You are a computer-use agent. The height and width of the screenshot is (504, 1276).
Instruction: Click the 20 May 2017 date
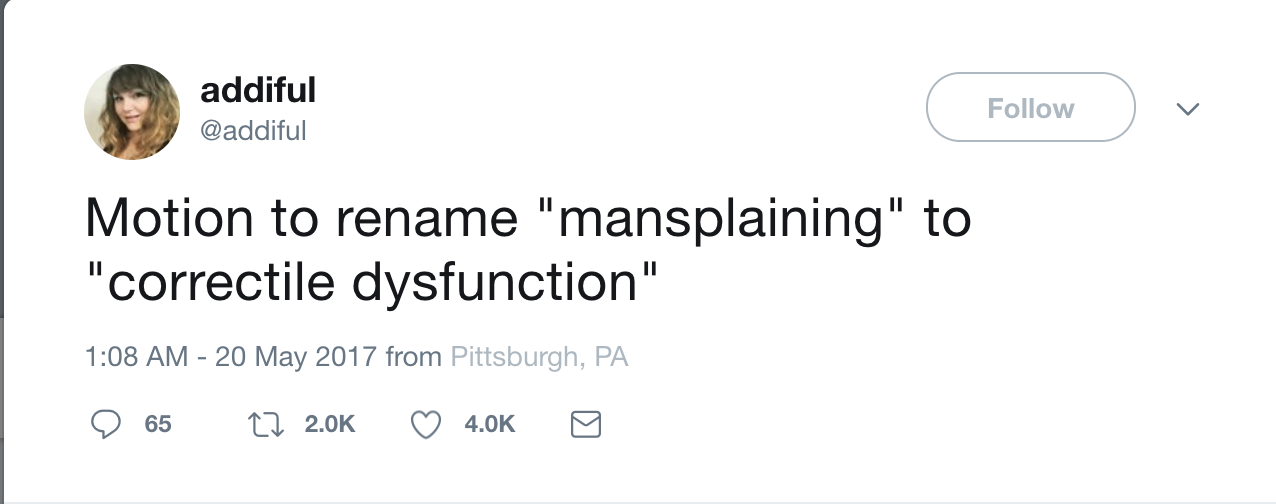295,357
